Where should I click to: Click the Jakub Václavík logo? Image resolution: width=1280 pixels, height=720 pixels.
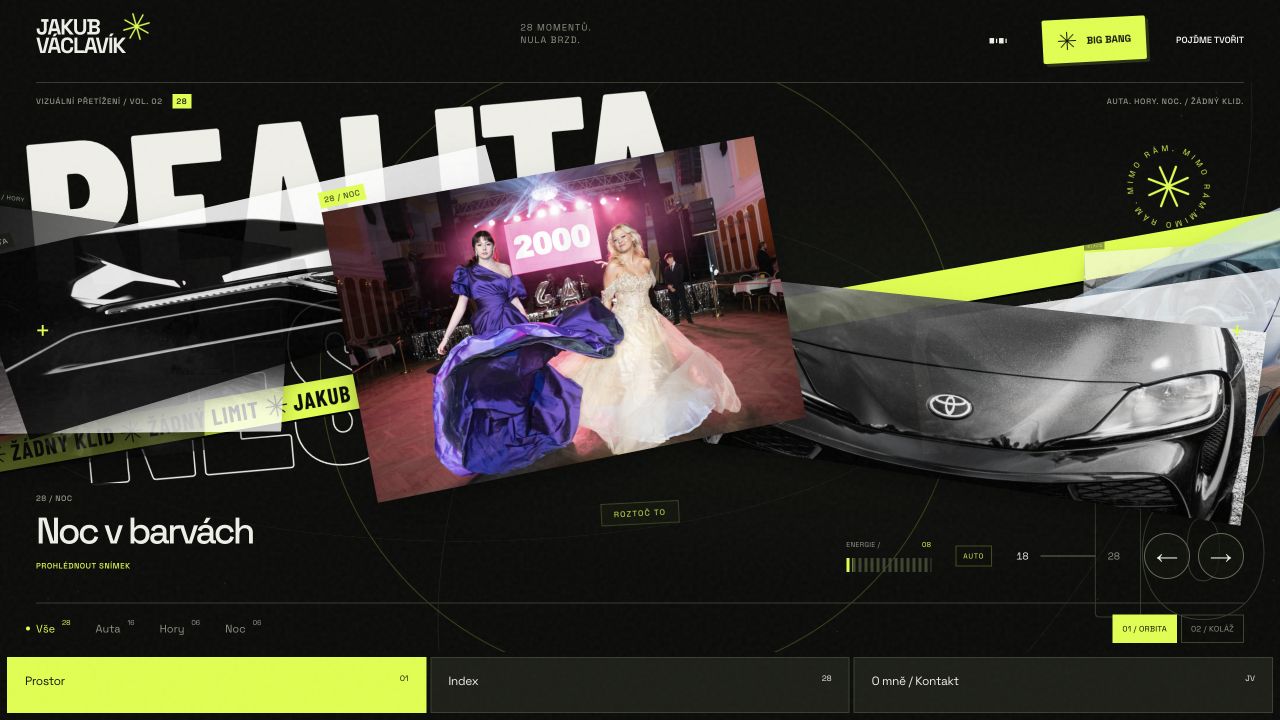[x=93, y=33]
